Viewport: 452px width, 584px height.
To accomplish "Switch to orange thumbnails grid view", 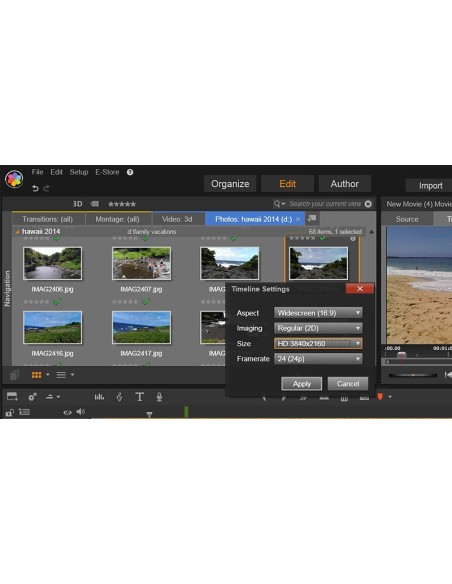I will (36, 375).
